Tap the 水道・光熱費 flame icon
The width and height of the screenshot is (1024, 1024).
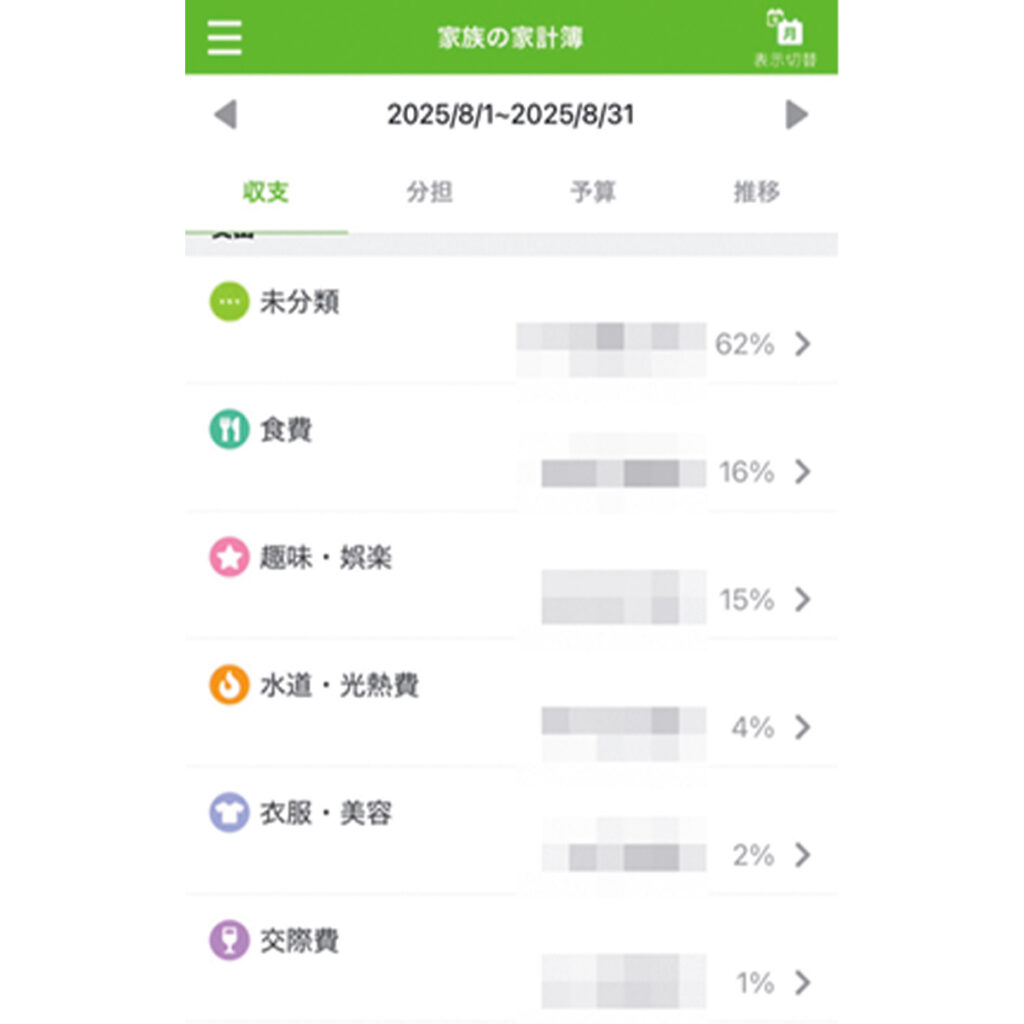click(x=229, y=686)
